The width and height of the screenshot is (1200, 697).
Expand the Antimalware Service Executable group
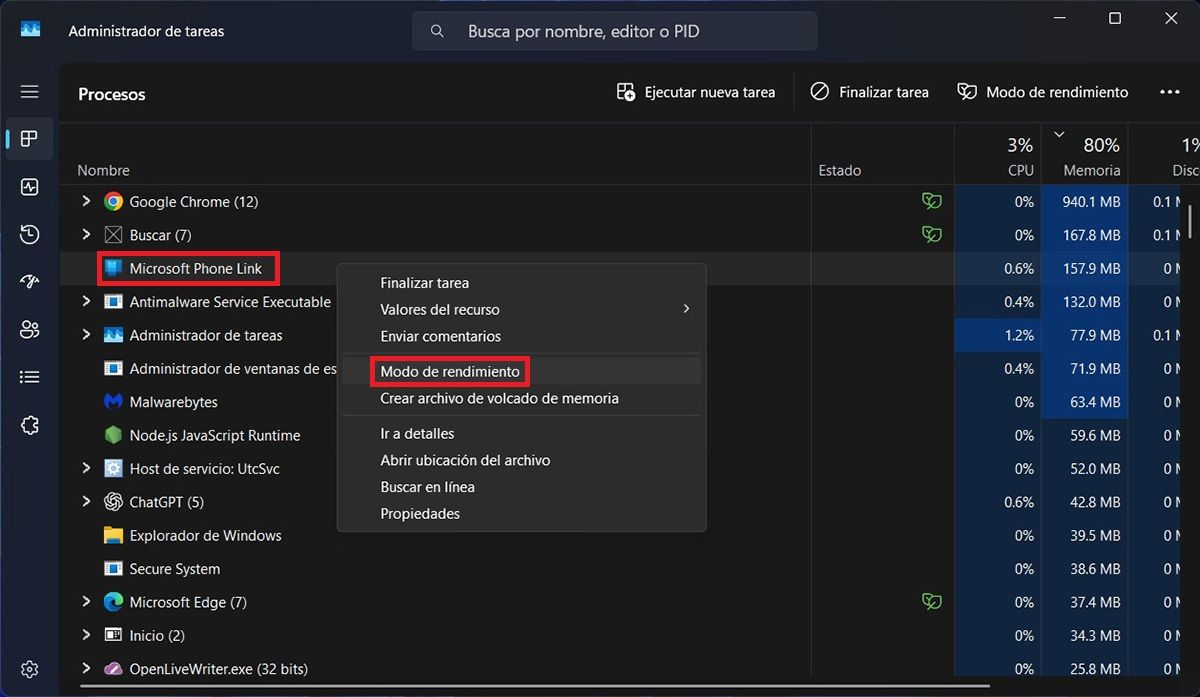[86, 302]
